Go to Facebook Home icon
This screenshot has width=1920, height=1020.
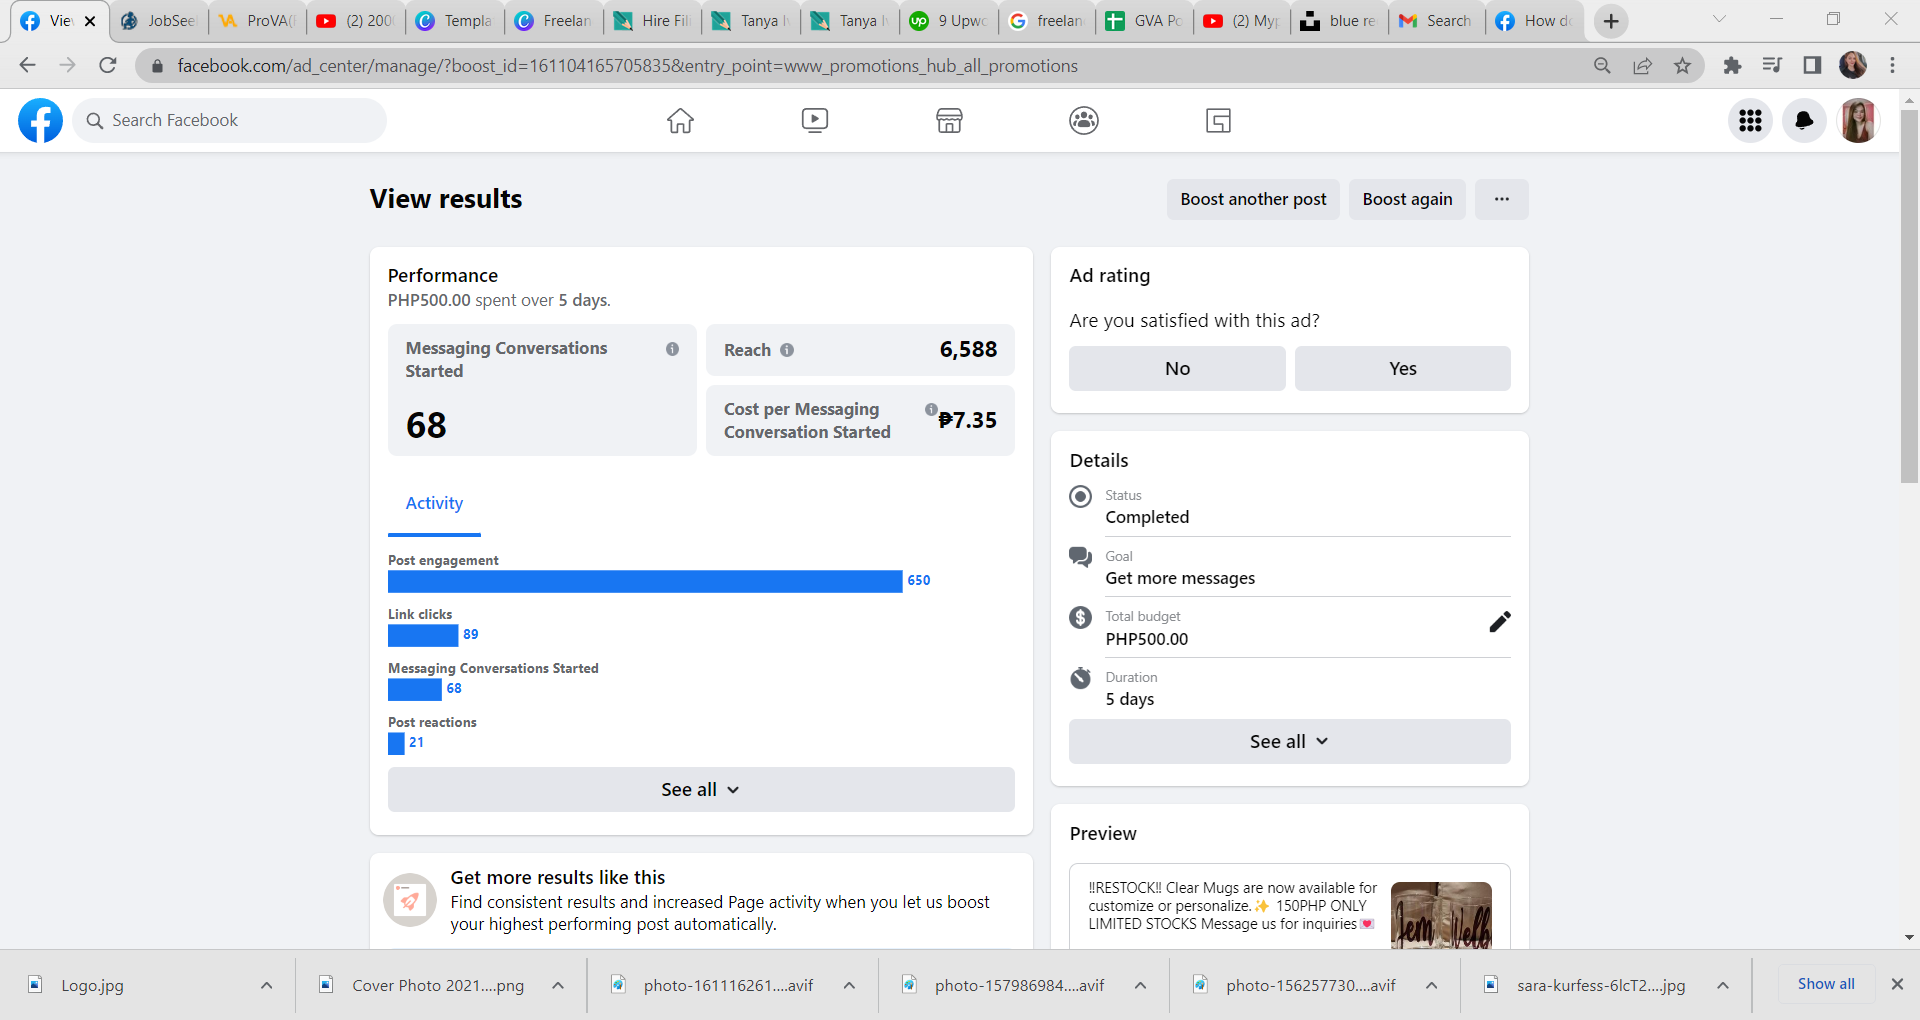point(680,121)
